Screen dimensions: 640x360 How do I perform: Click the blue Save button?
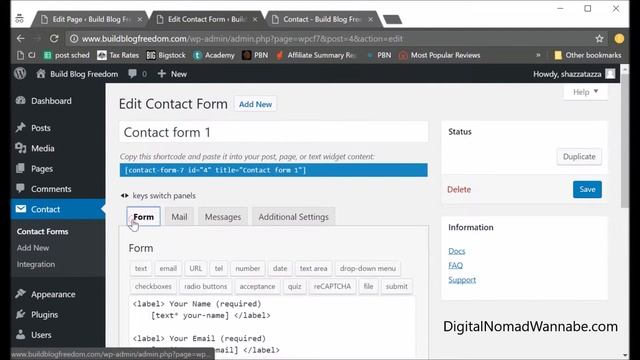587,189
